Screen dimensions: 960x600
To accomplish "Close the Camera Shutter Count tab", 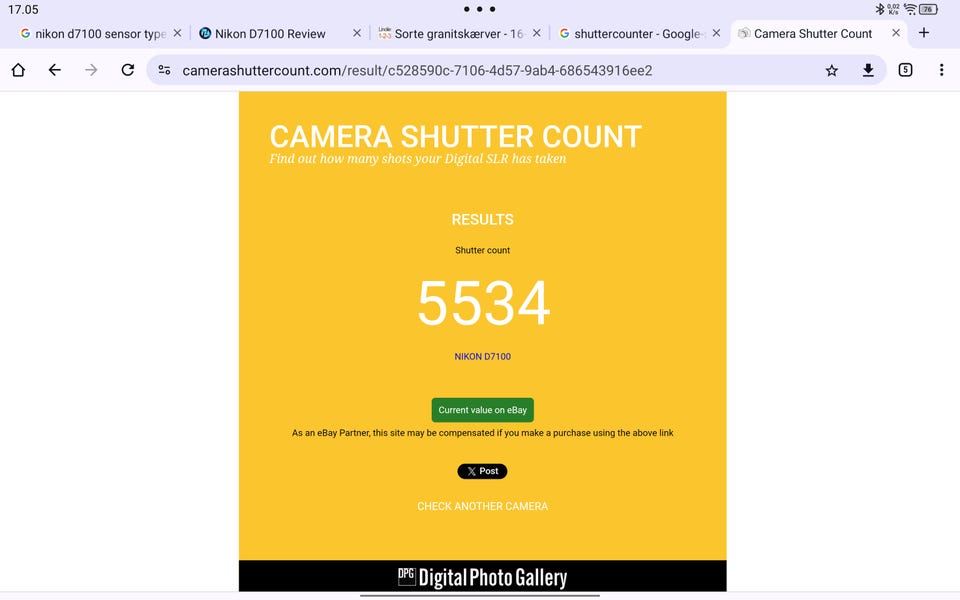I will pyautogui.click(x=896, y=33).
